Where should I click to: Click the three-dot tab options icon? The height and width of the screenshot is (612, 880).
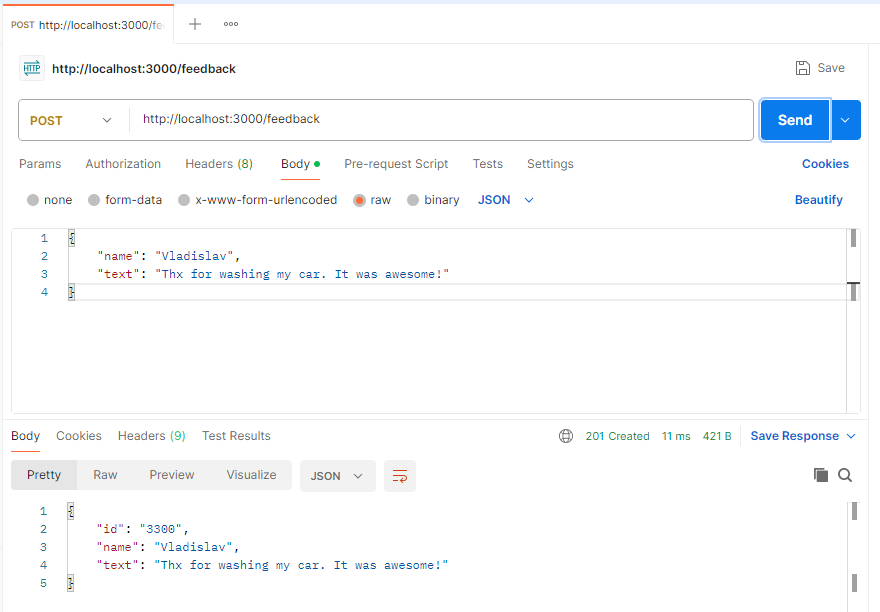pos(231,24)
